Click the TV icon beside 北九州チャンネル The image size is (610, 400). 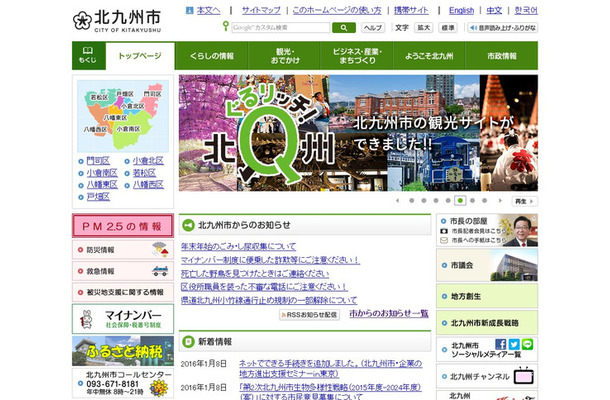(x=524, y=376)
